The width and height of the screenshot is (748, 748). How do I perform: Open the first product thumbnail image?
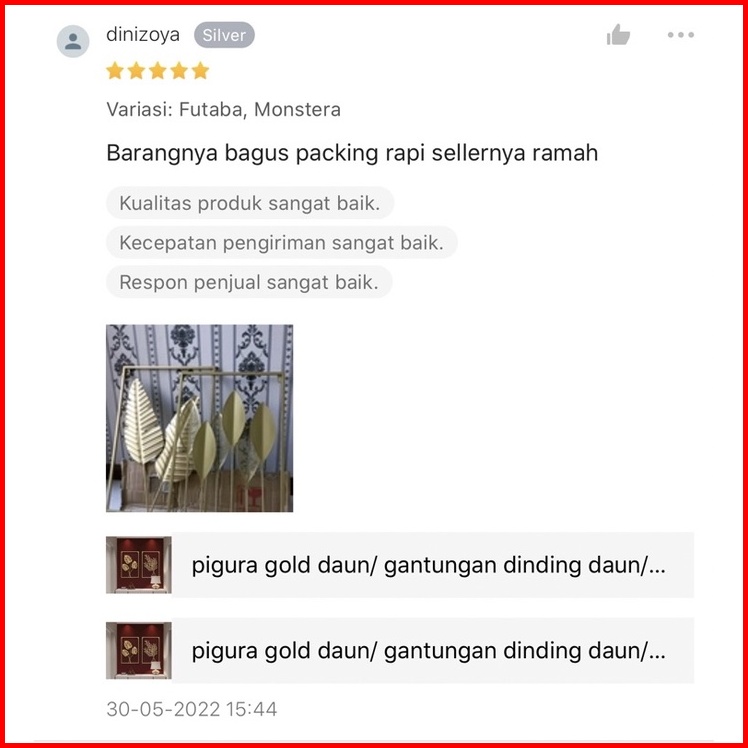point(139,565)
